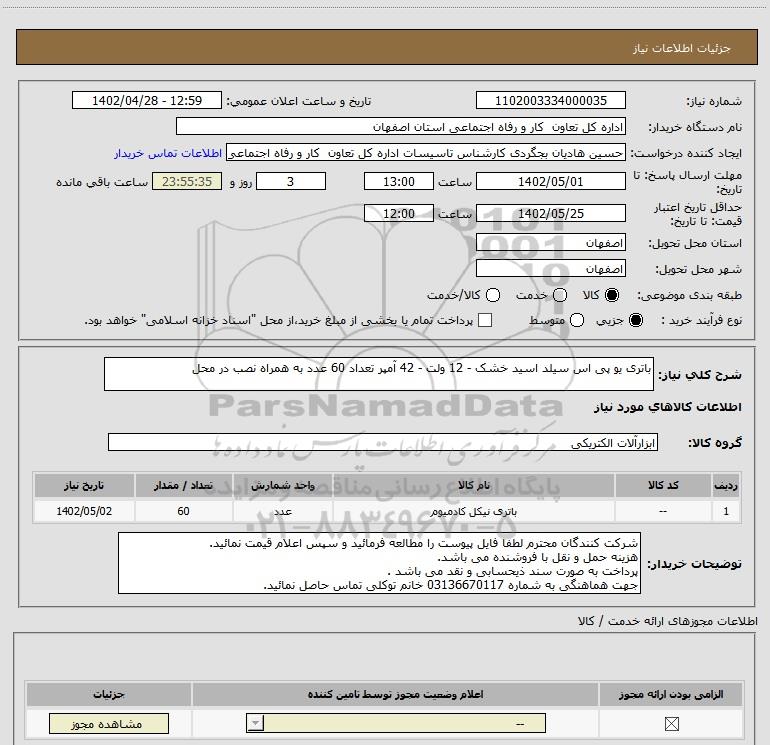The height and width of the screenshot is (745, 770).
Task: Click response deadline date 1402/05/01
Action: [x=550, y=181]
